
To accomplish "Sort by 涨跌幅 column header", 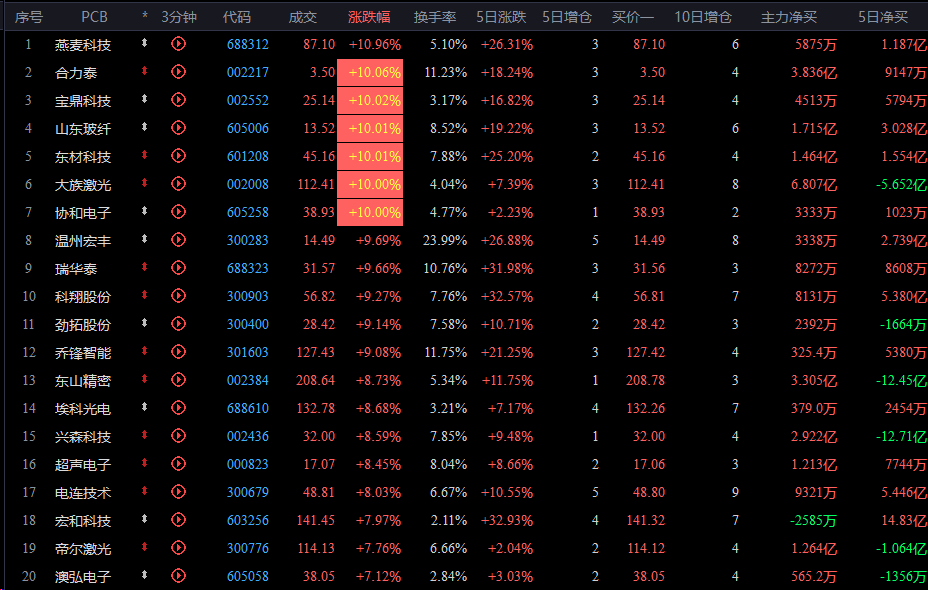I will click(369, 17).
